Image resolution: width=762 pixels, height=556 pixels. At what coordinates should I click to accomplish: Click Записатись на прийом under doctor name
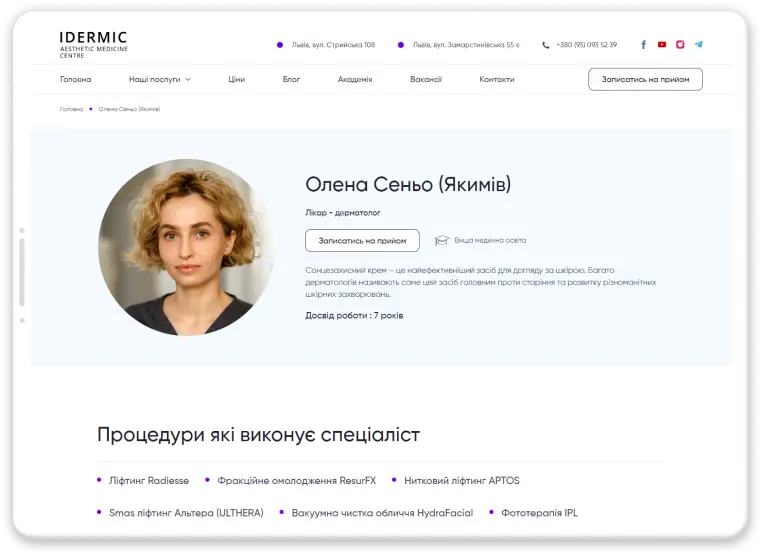[x=362, y=240]
